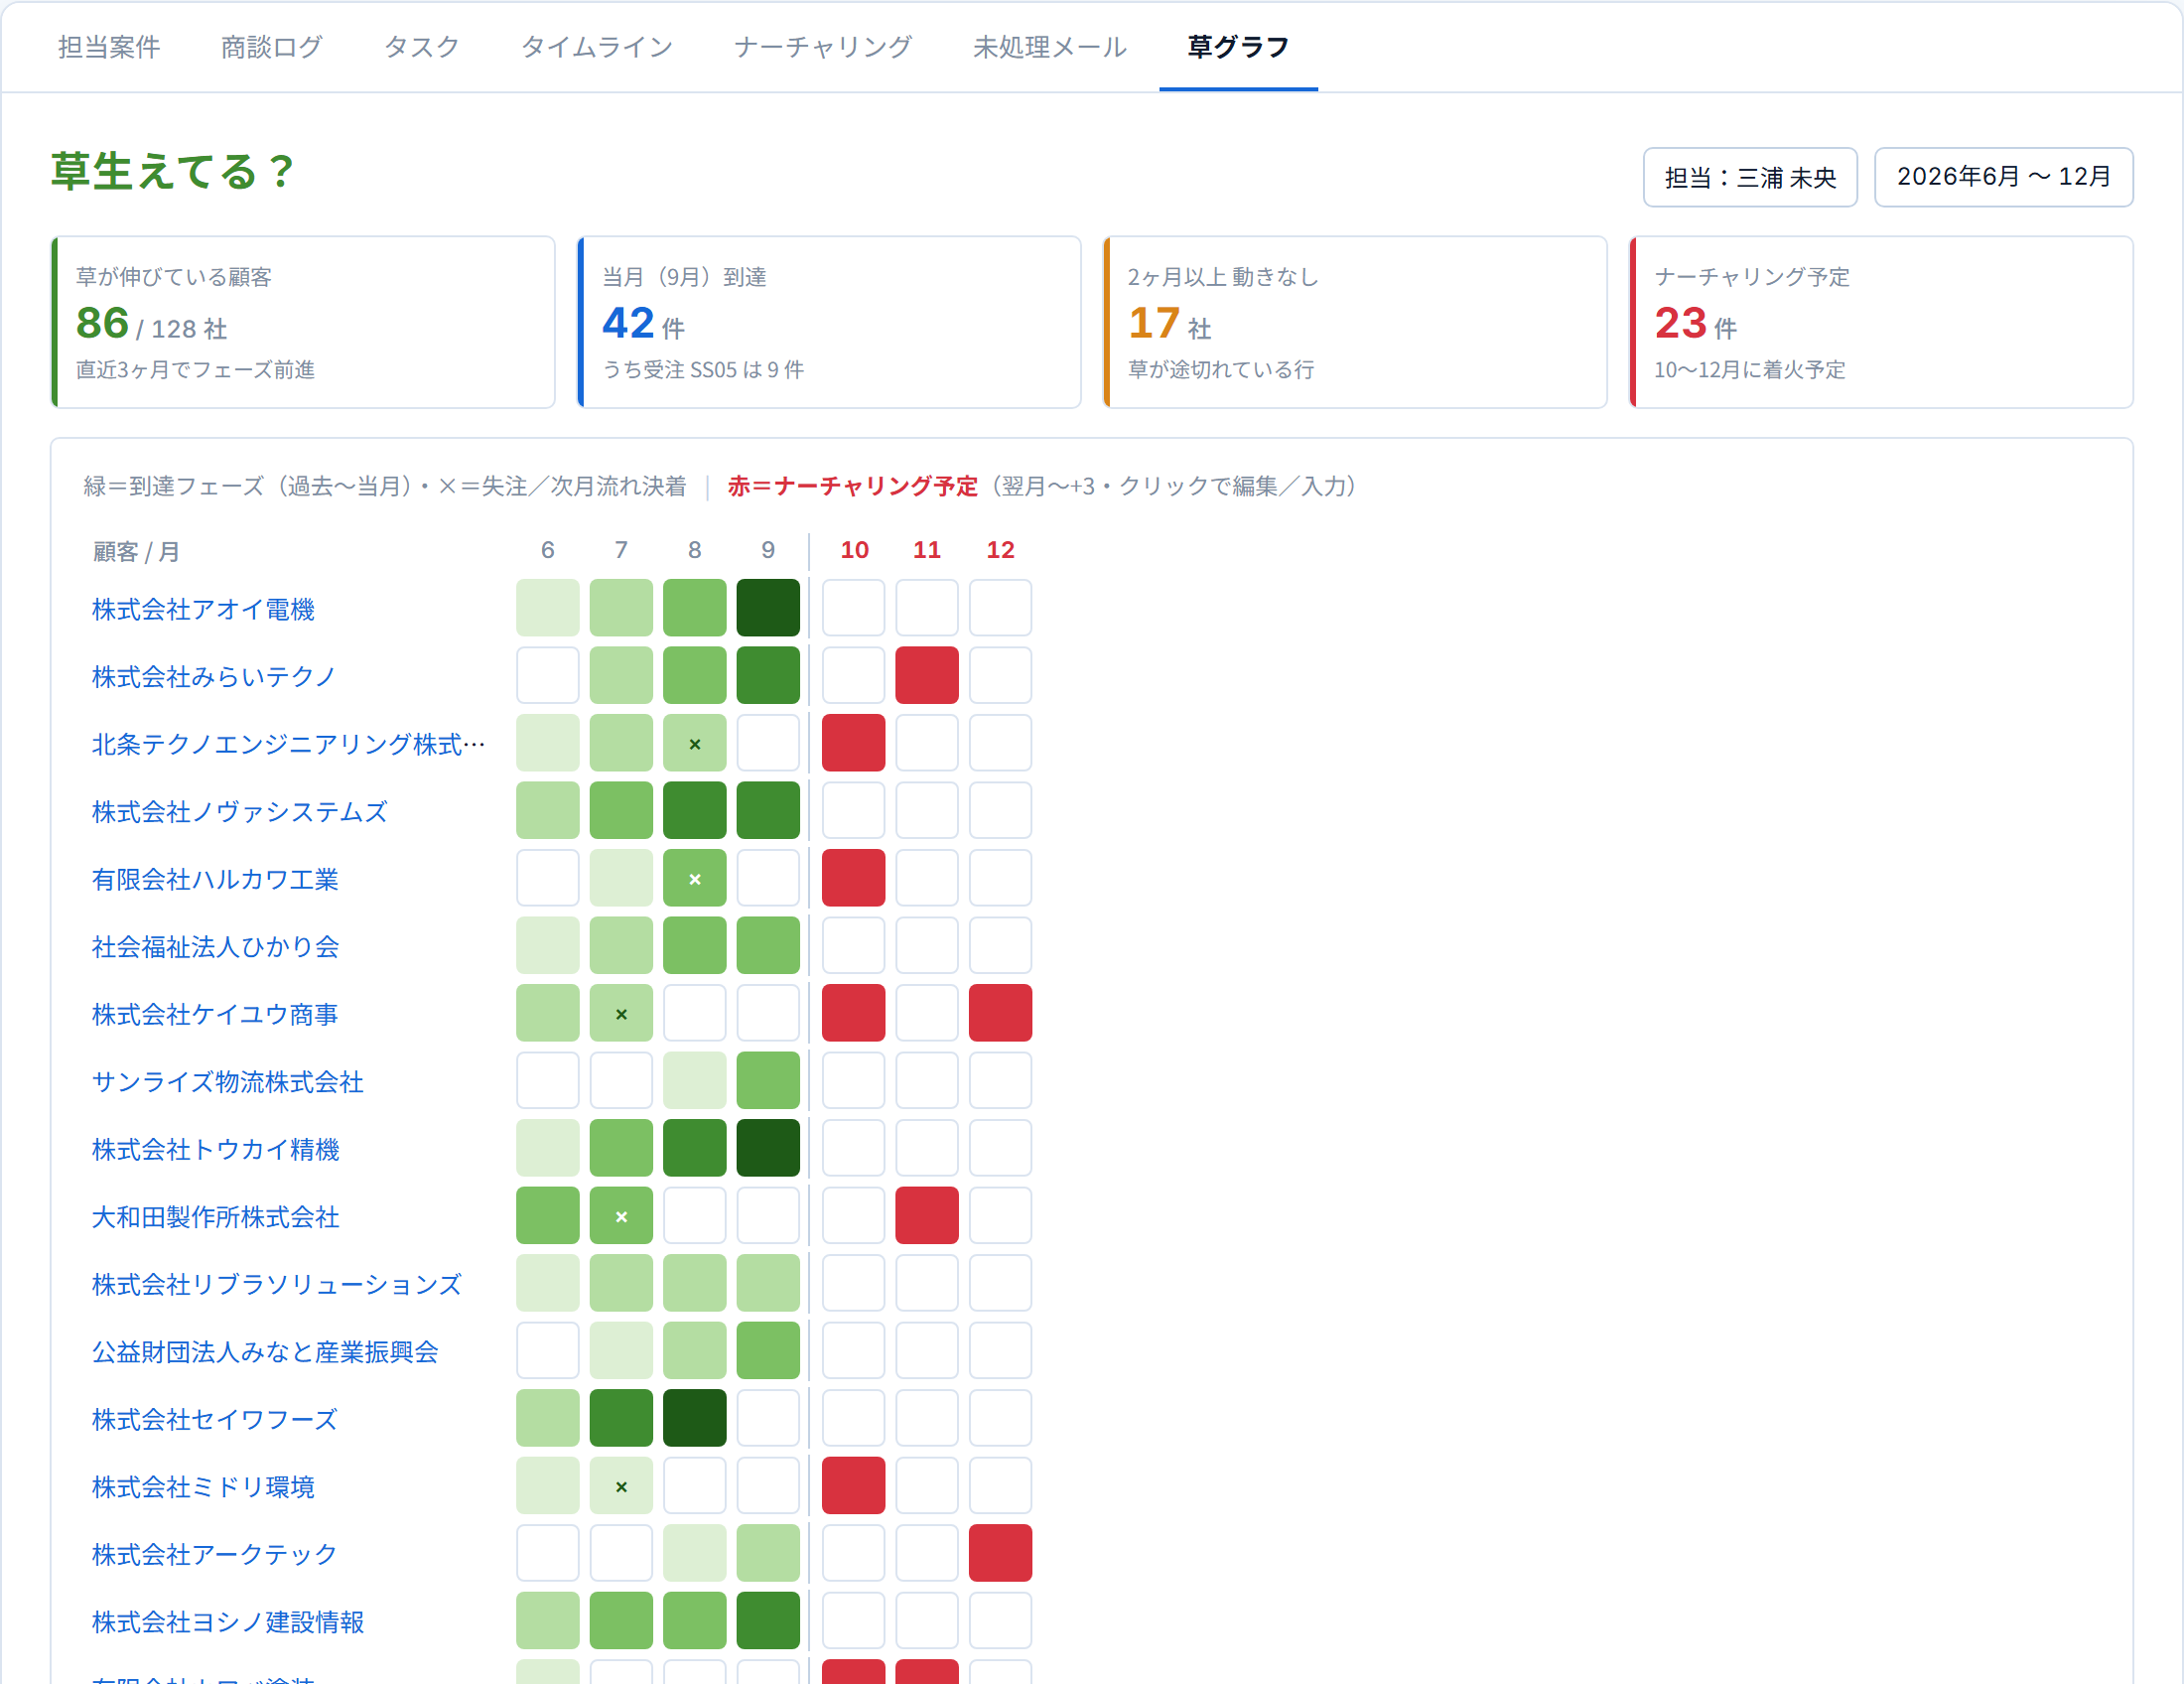Open customer 株式会社みらいテクノ
This screenshot has height=1684, width=2184.
tap(214, 677)
